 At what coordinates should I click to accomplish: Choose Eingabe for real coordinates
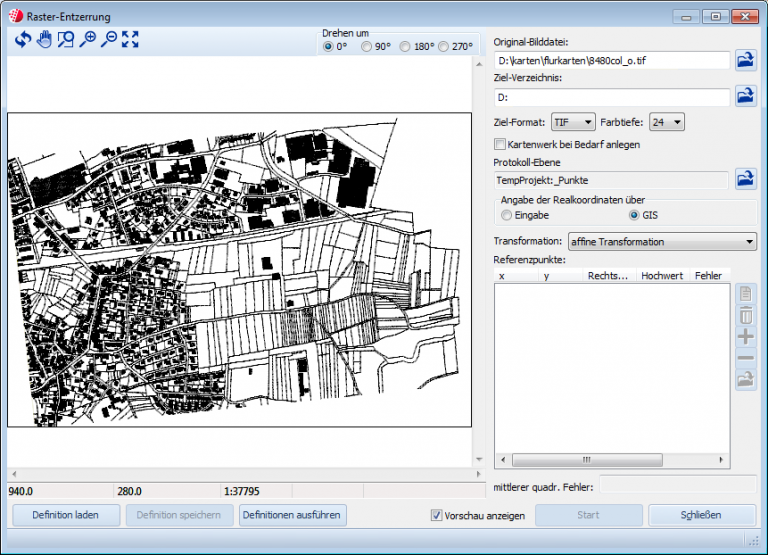coord(506,215)
